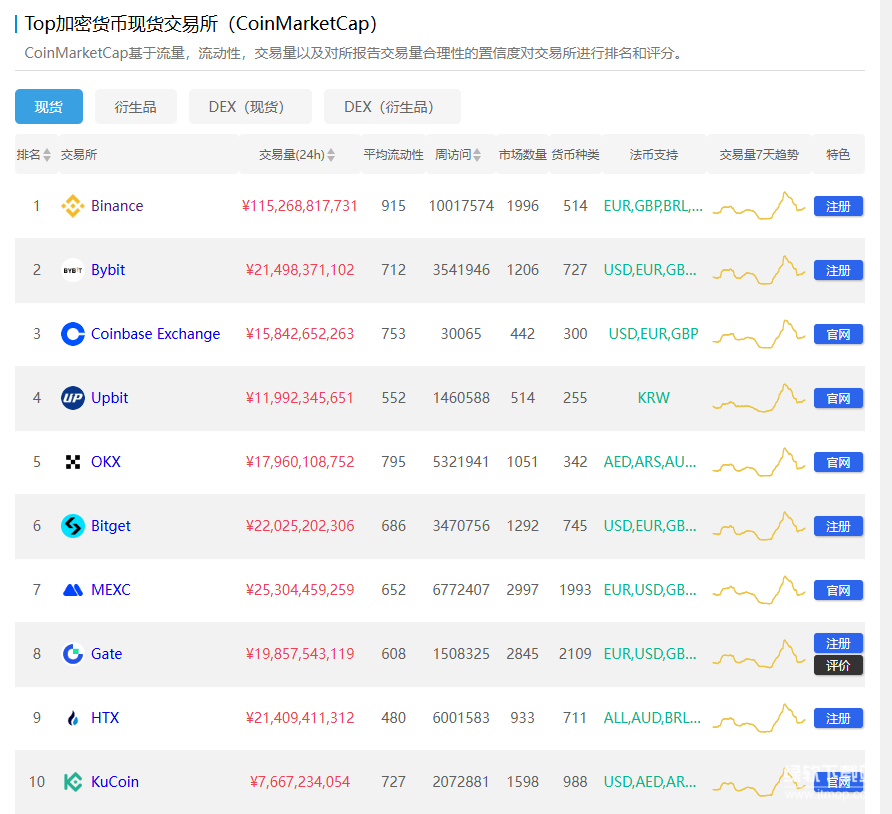The image size is (892, 814).
Task: Open the Gate exchange link
Action: [106, 654]
